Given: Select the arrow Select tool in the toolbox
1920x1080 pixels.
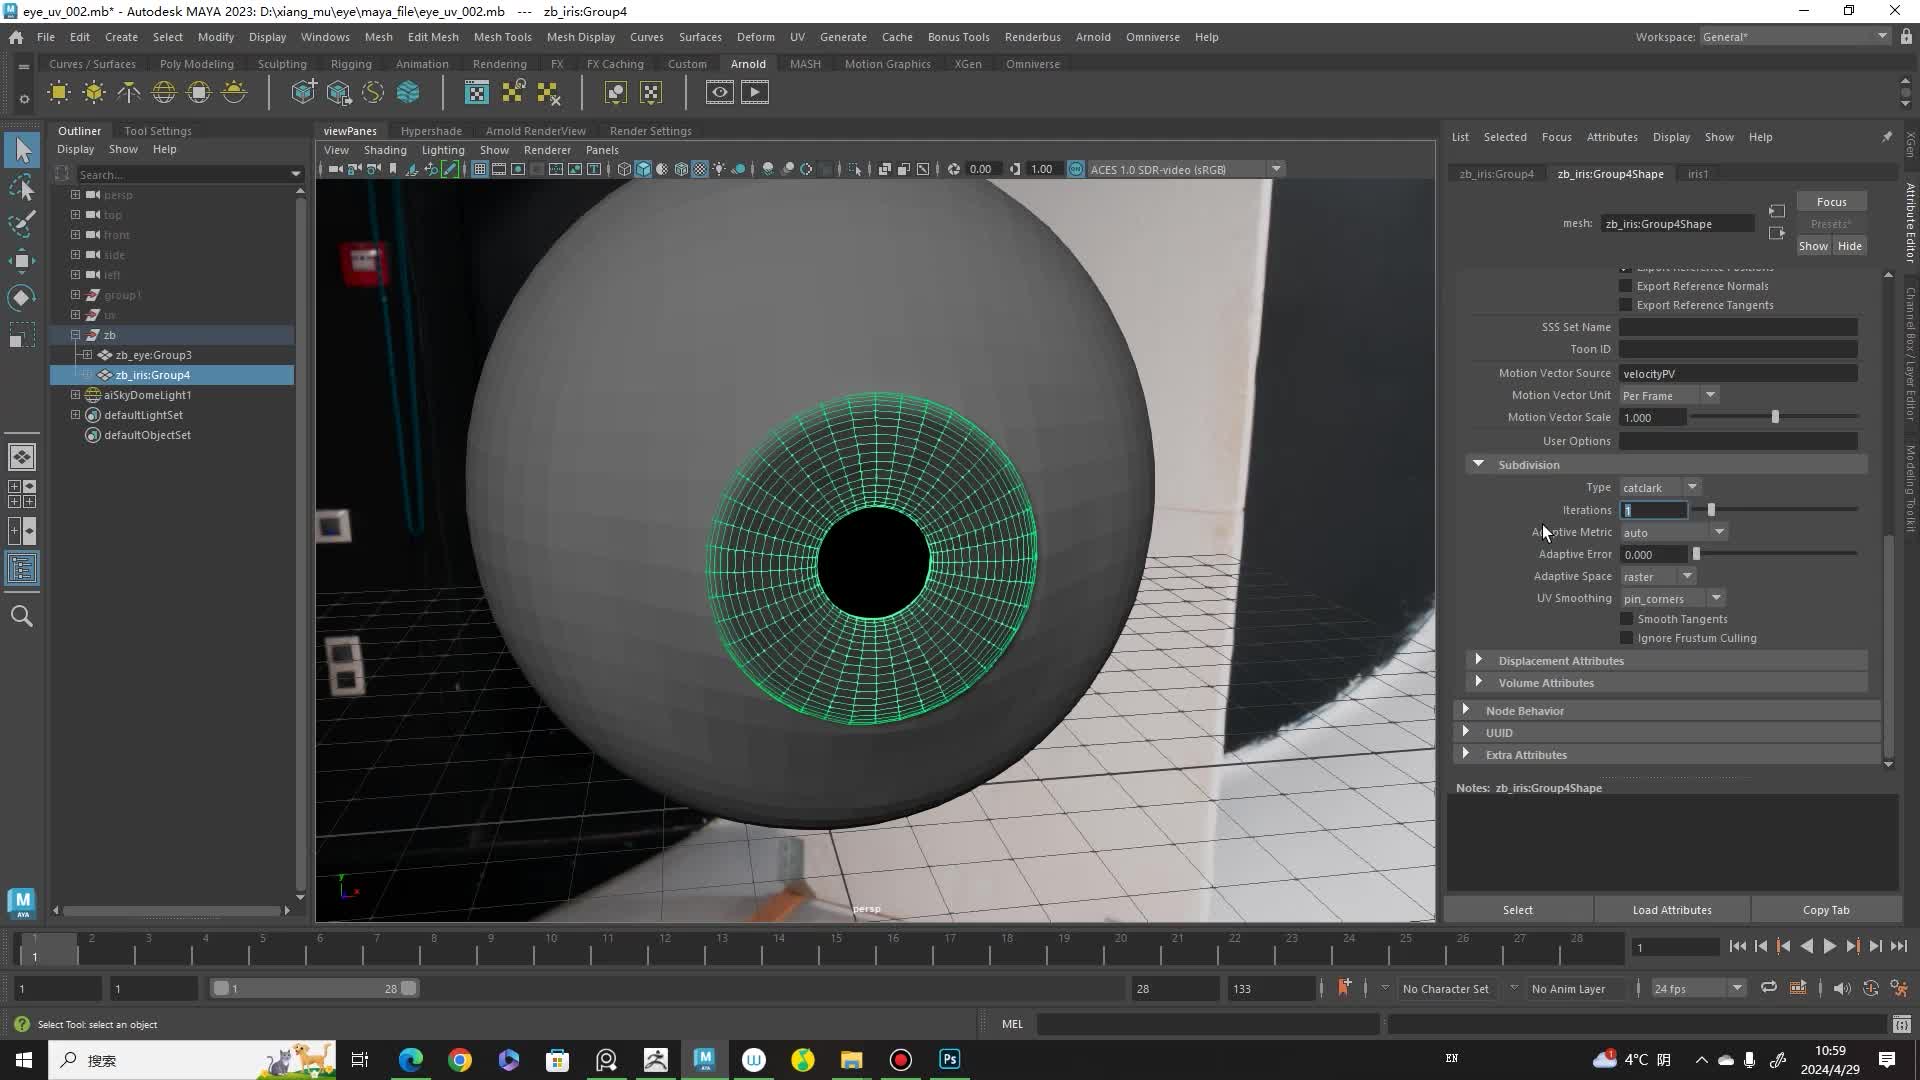Looking at the screenshot, I should click(x=22, y=151).
